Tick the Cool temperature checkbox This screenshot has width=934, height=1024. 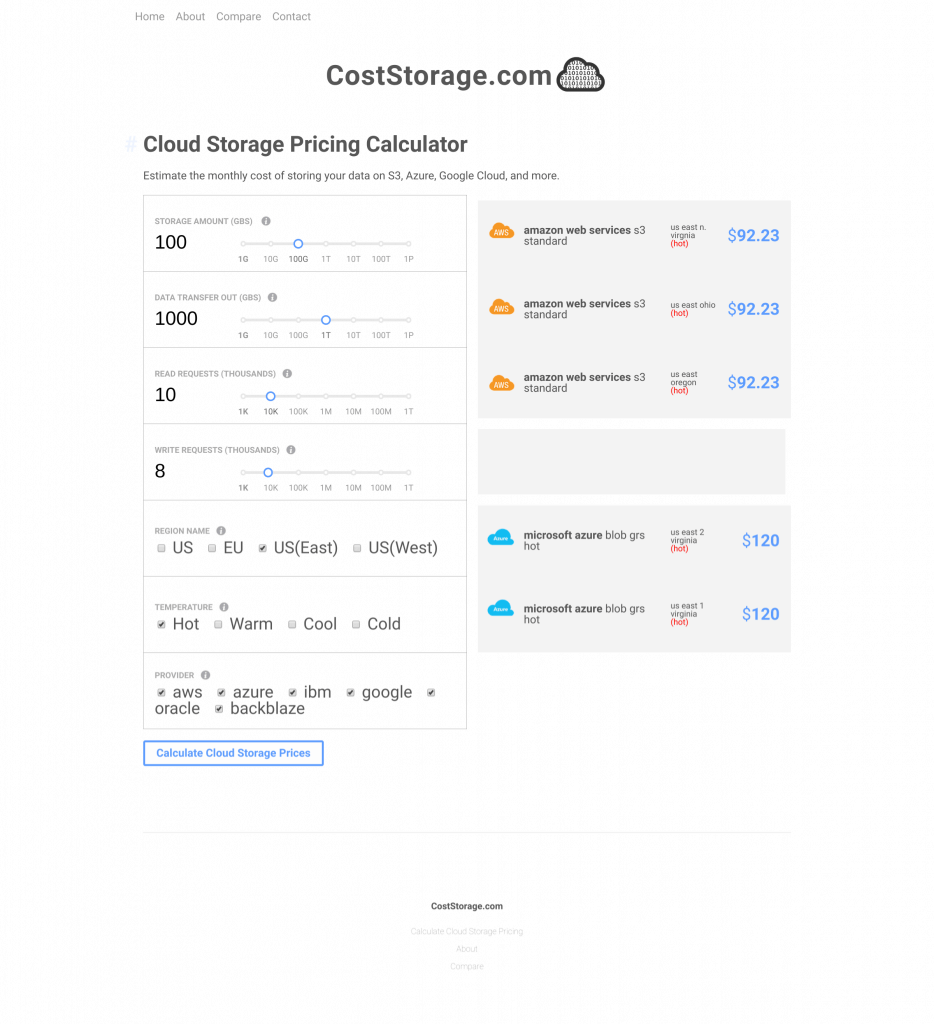[x=292, y=625]
